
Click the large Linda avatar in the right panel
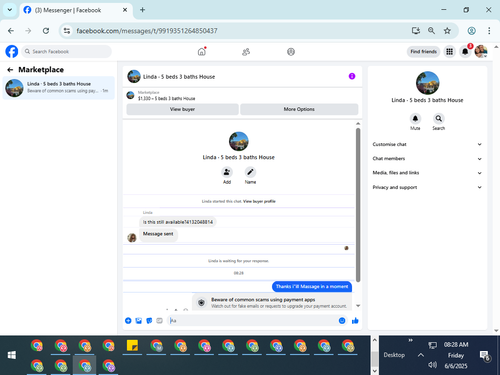point(427,83)
